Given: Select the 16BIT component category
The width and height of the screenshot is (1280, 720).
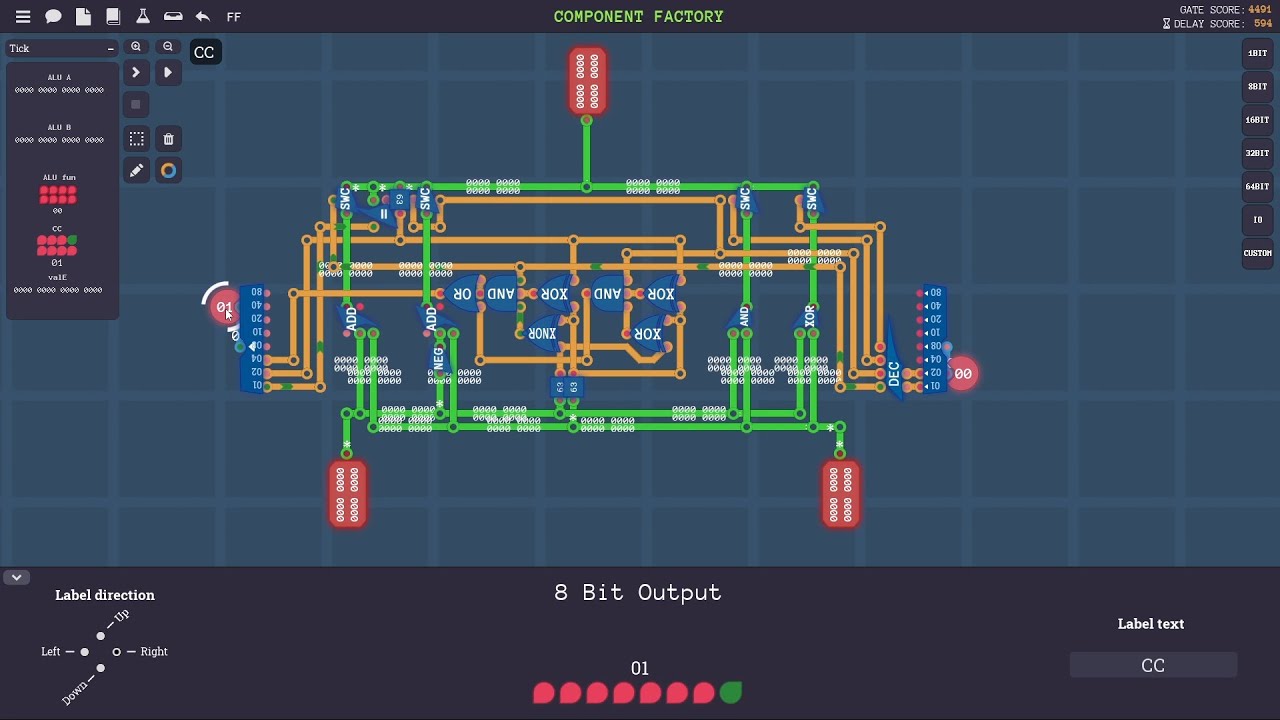Looking at the screenshot, I should pos(1257,120).
